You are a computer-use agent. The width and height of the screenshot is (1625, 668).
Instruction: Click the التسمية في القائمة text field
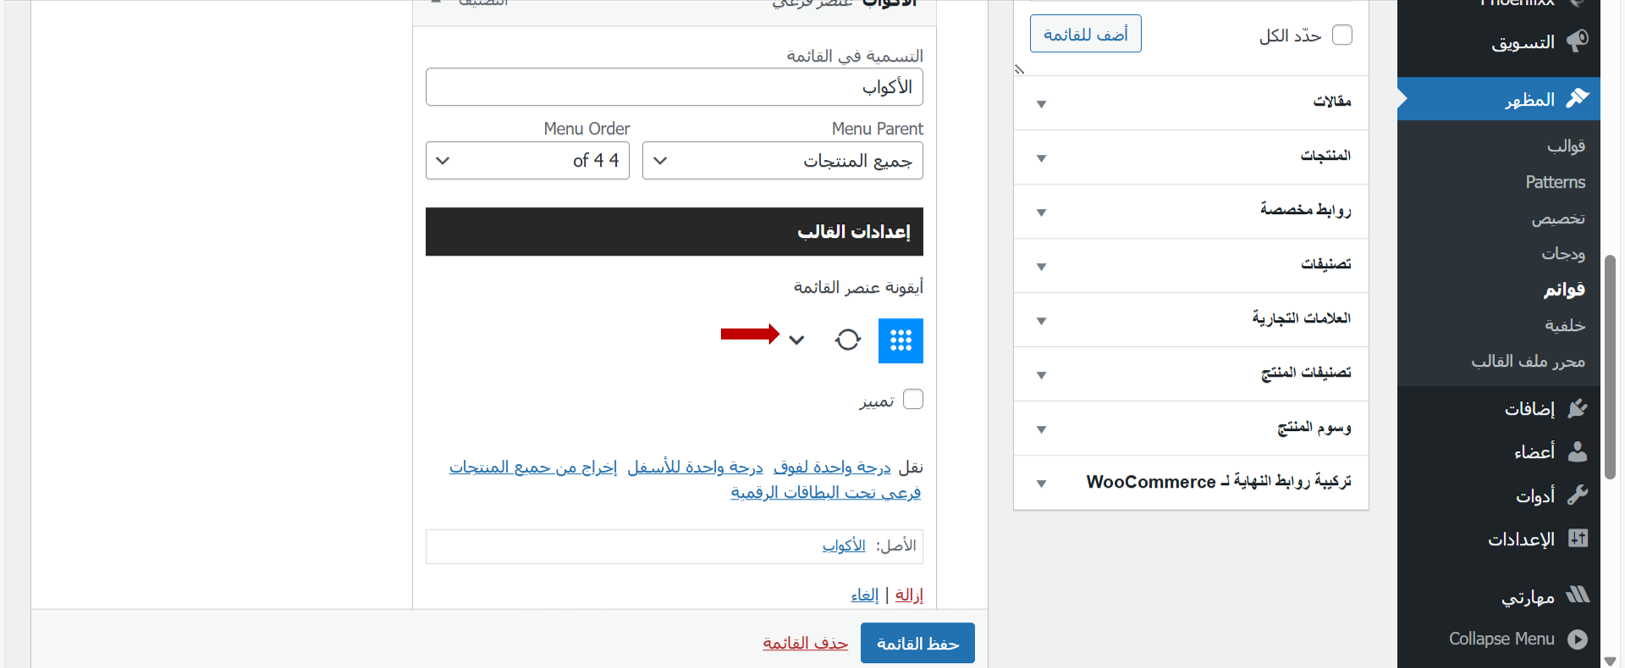click(674, 87)
